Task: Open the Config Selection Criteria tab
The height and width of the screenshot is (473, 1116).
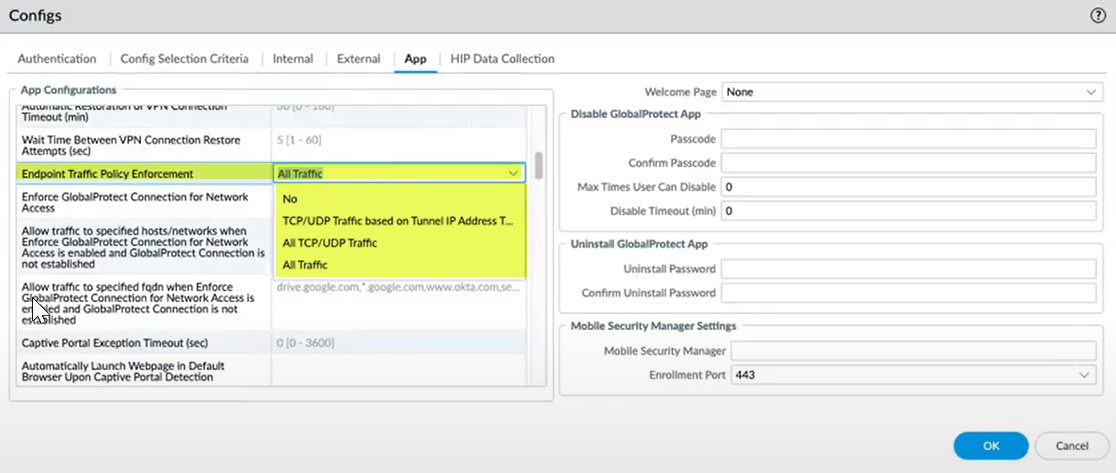Action: click(185, 59)
